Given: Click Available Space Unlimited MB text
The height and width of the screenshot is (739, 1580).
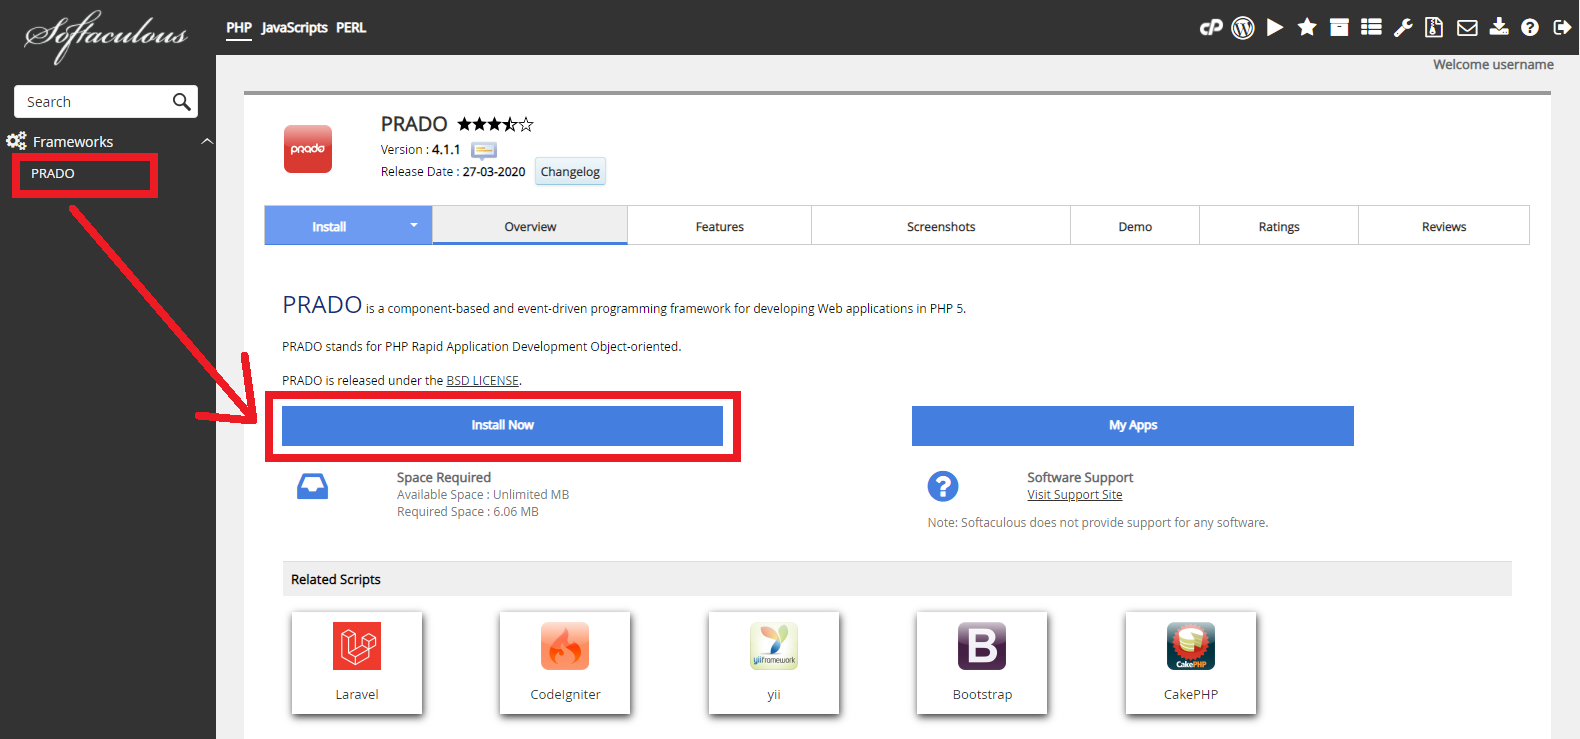Looking at the screenshot, I should [x=483, y=494].
